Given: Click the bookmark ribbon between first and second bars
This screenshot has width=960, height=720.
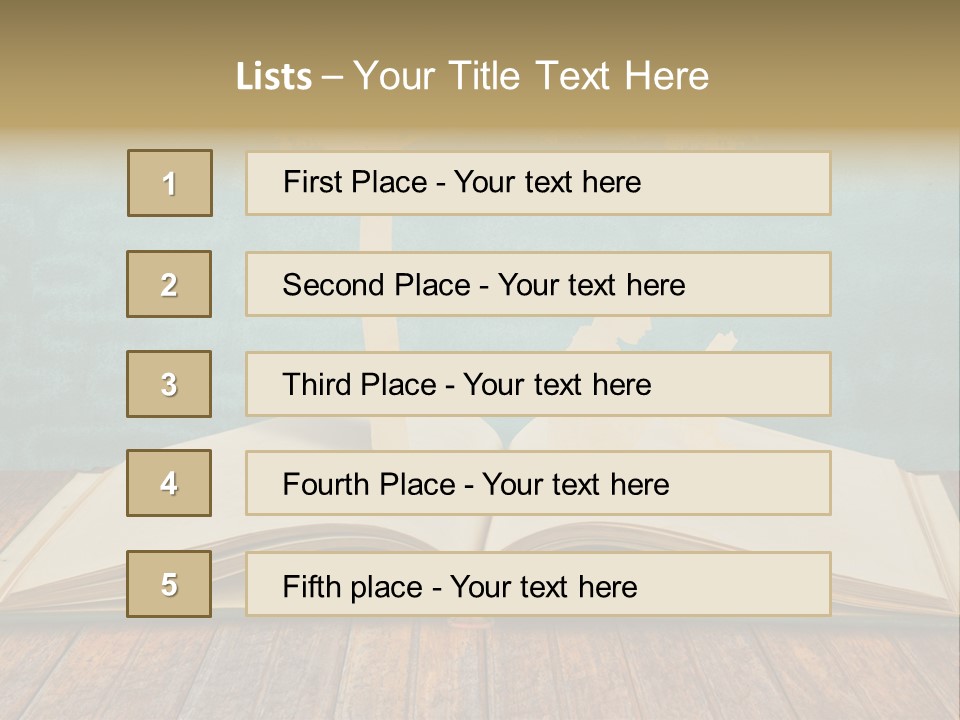Looking at the screenshot, I should click(377, 233).
